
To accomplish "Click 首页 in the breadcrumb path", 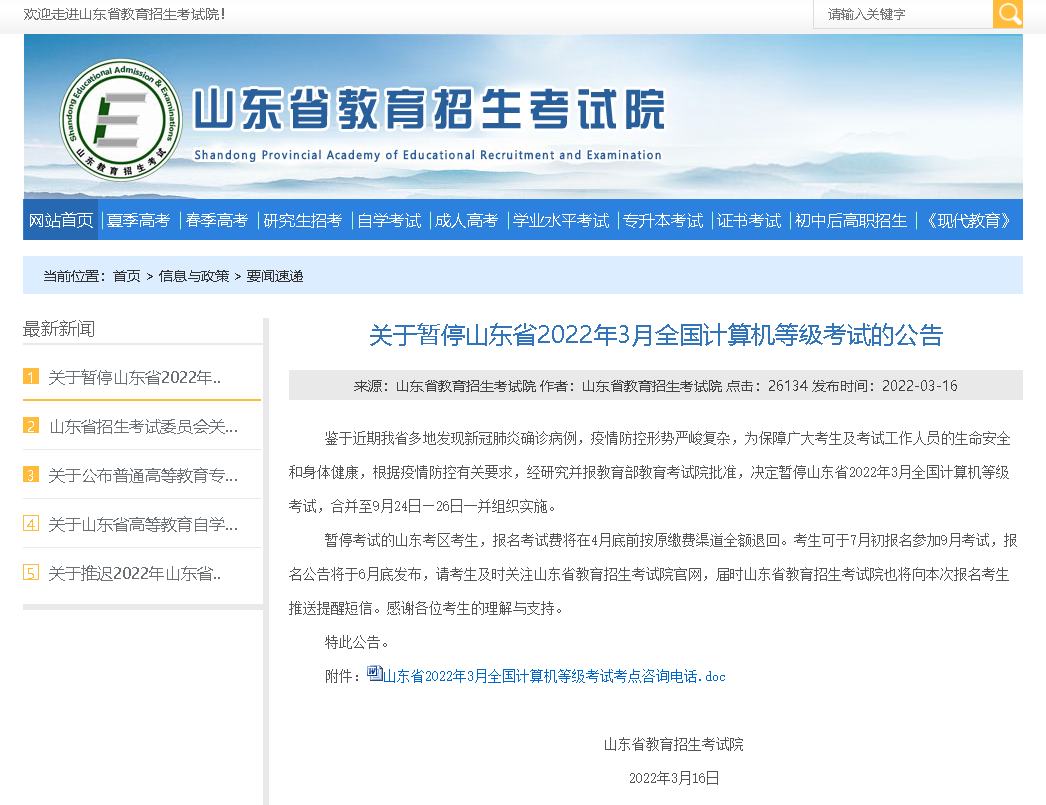I will (127, 276).
